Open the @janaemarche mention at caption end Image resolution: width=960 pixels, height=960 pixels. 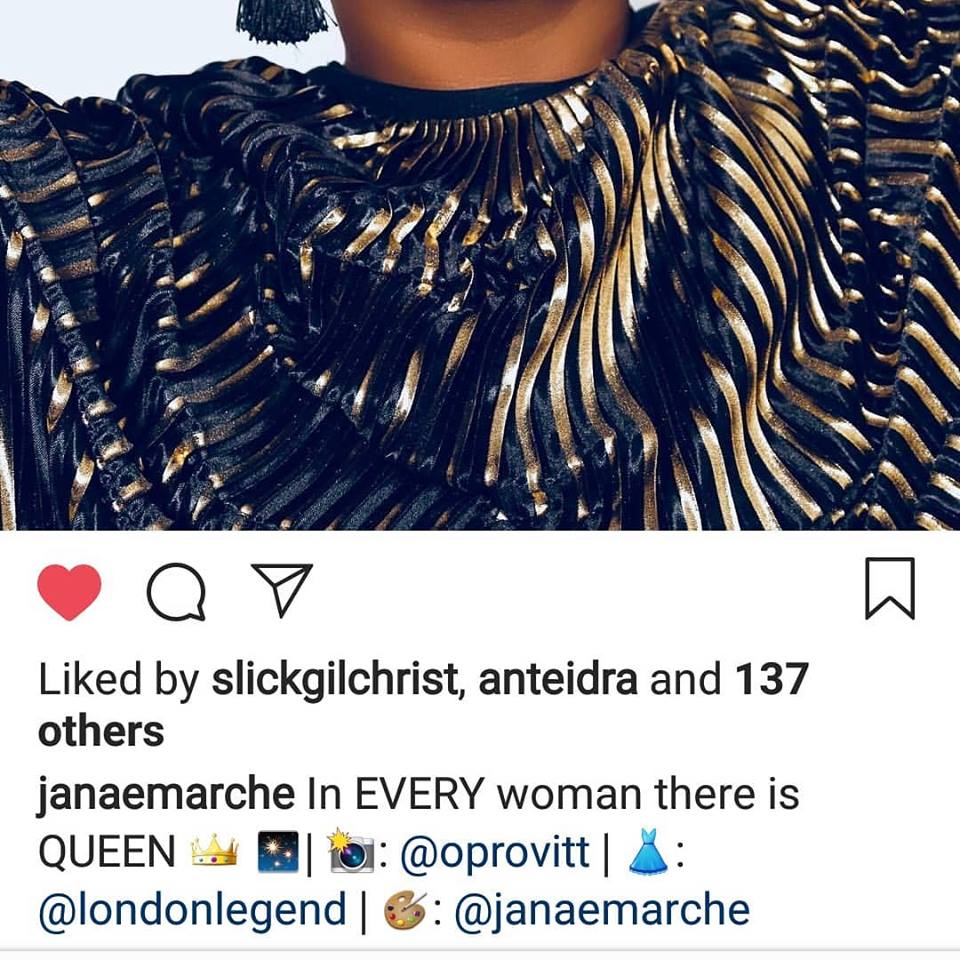click(x=602, y=910)
